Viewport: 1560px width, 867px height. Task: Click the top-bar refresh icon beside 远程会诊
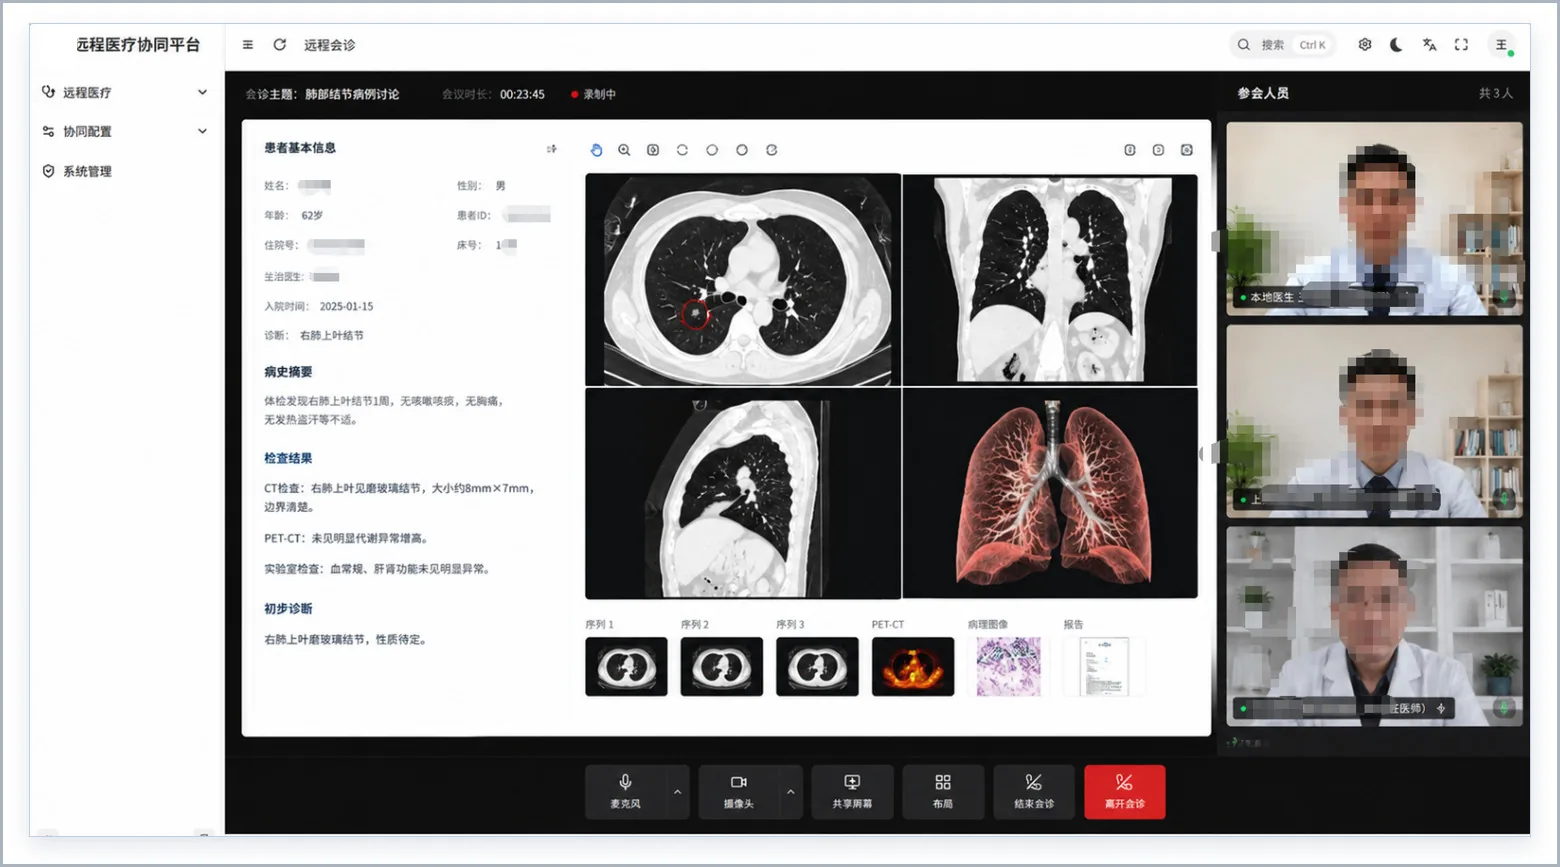[x=280, y=45]
